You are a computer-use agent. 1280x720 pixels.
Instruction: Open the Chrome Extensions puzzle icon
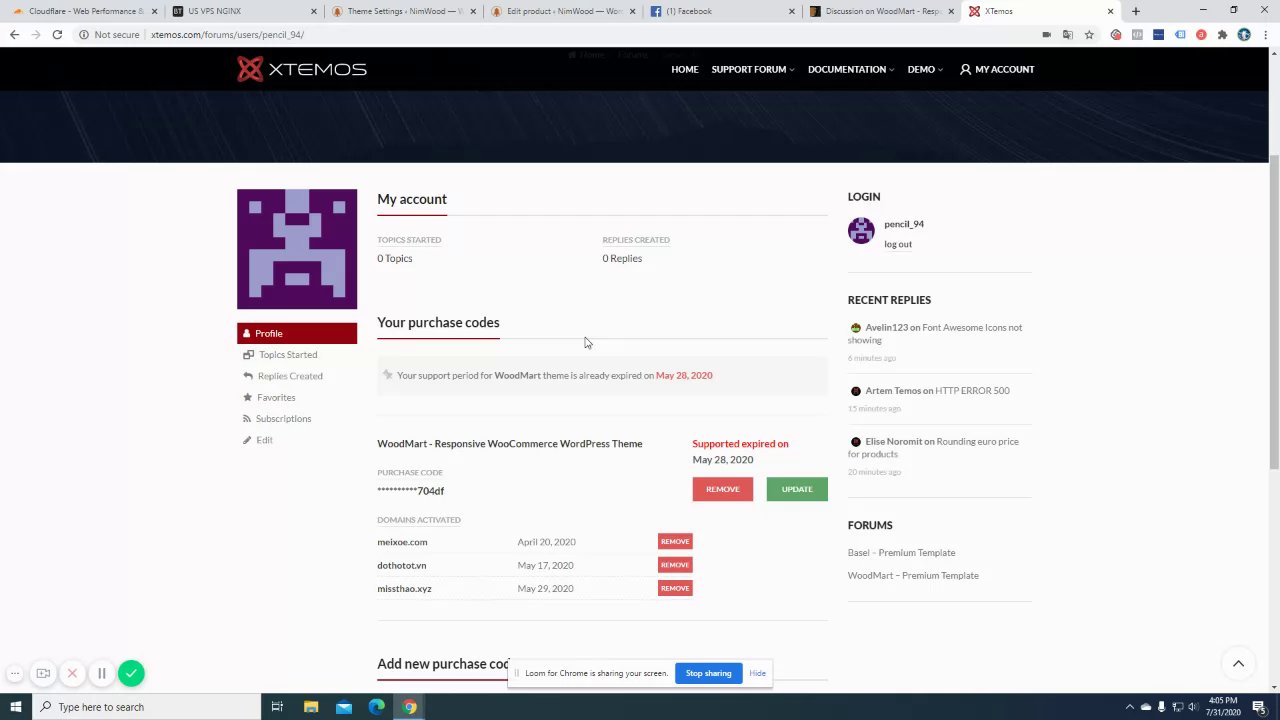[1222, 34]
